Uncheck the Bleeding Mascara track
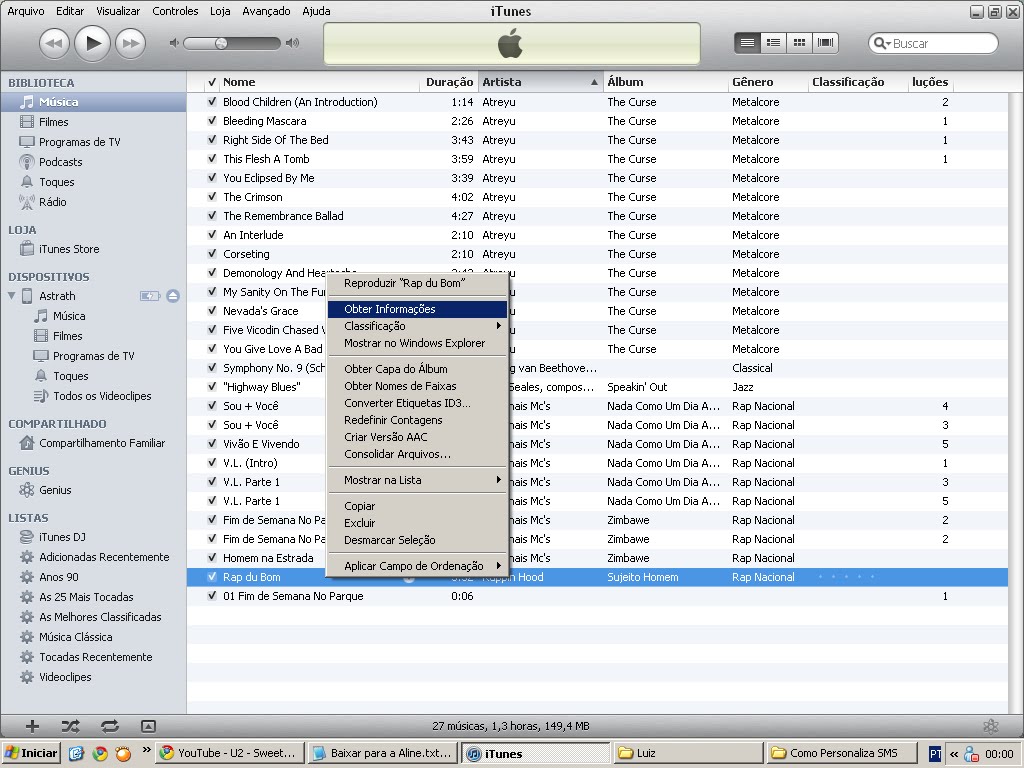Image resolution: width=1024 pixels, height=768 pixels. (x=212, y=121)
